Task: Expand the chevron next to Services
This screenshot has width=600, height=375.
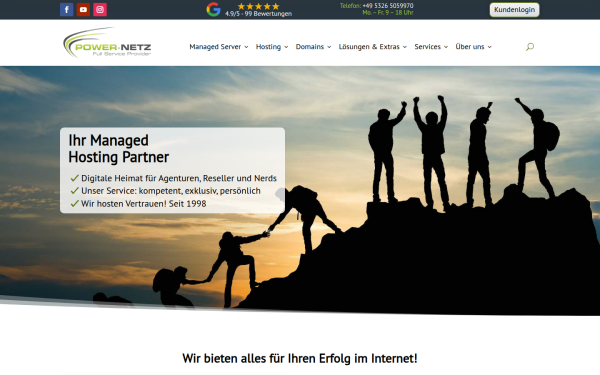Action: pos(446,47)
